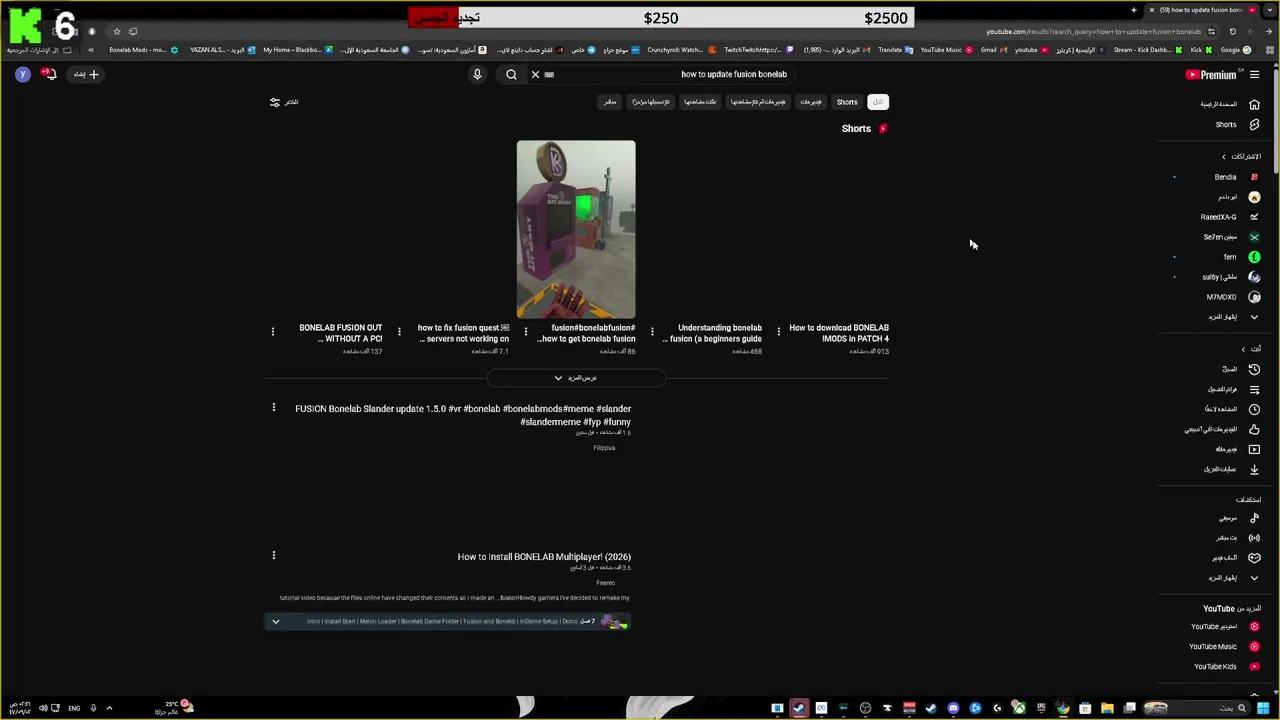Open the RaeedXA-G channel subscription
Viewport: 1280px width, 720px height.
(x=1230, y=217)
